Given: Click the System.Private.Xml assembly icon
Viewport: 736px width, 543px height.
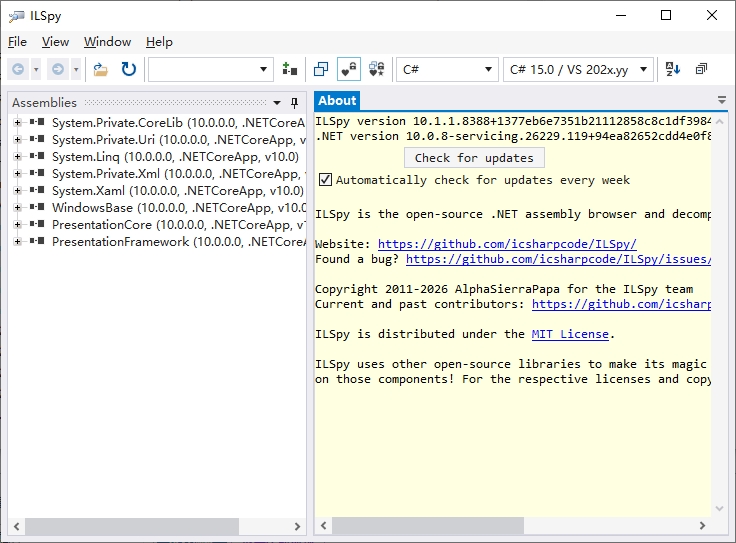Looking at the screenshot, I should (x=37, y=173).
